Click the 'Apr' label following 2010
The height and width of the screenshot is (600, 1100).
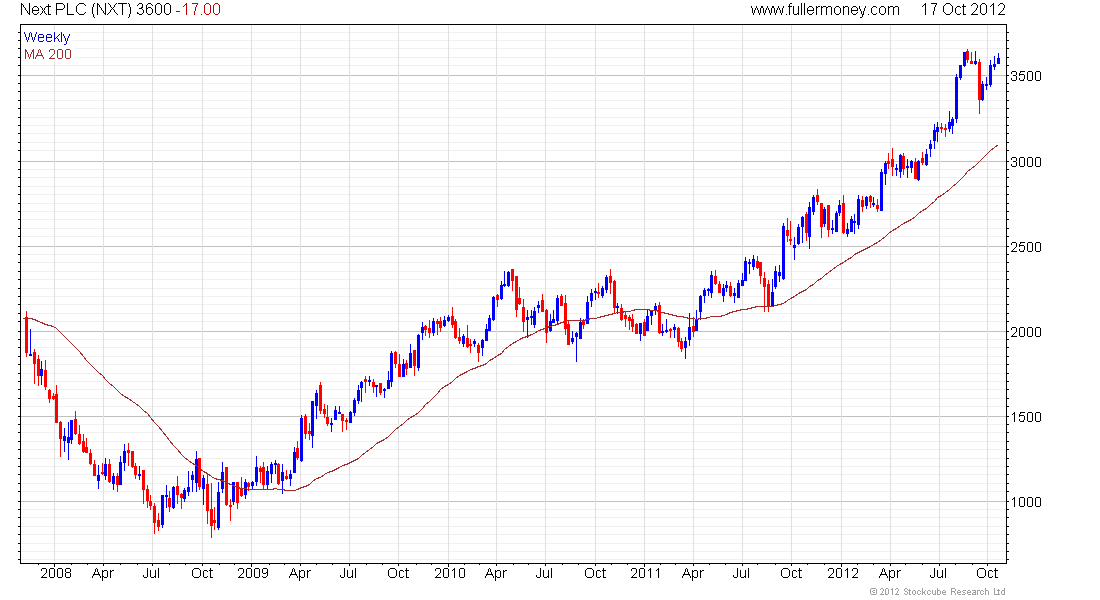pyautogui.click(x=496, y=574)
